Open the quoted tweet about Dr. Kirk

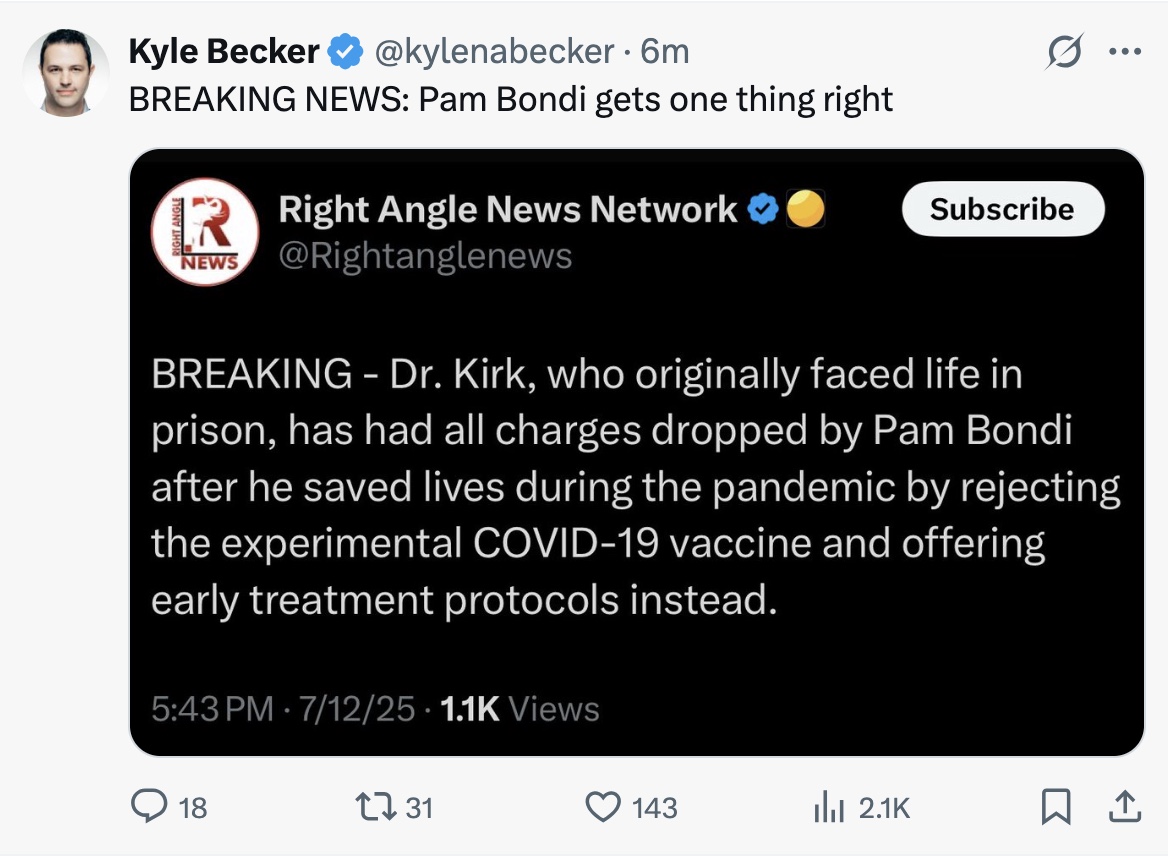636,486
